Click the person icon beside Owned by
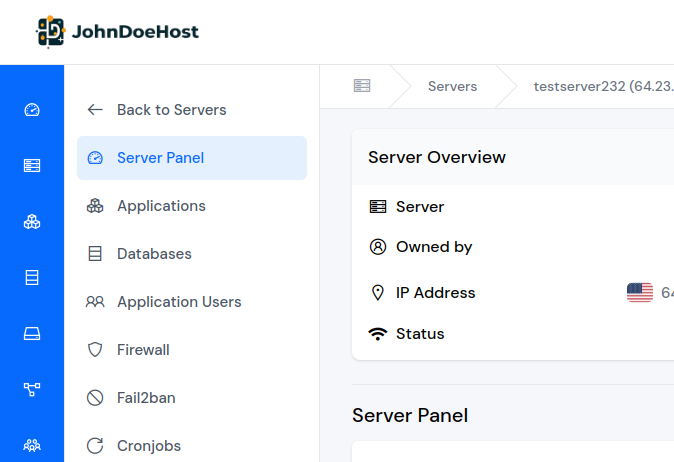This screenshot has width=674, height=462. [x=378, y=247]
